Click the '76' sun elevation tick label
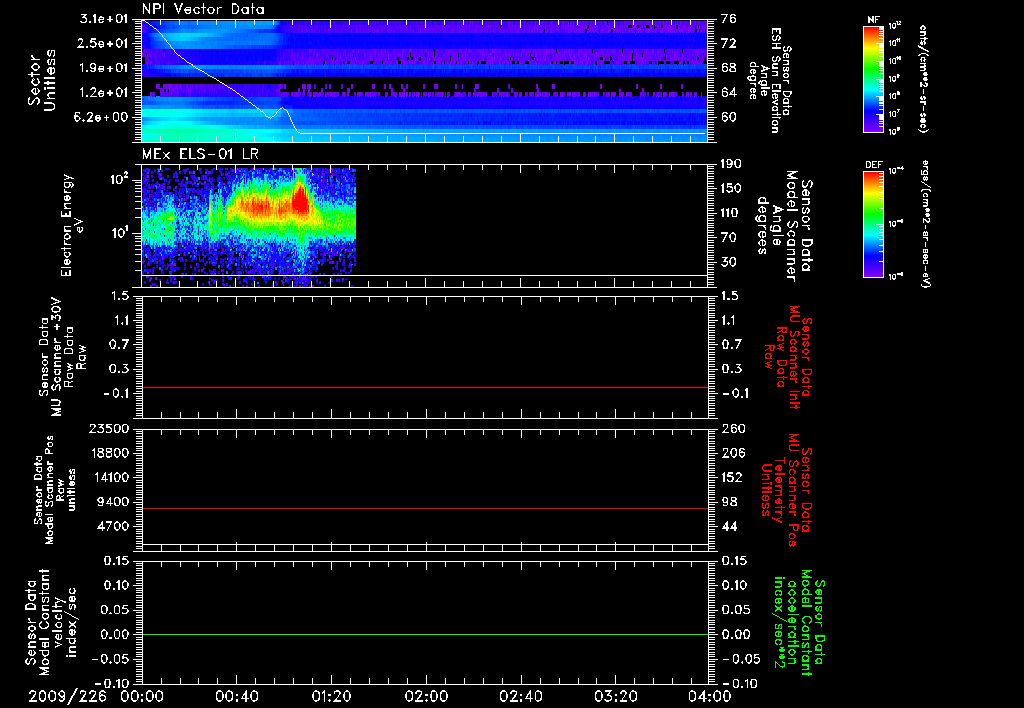Viewport: 1024px width, 708px height. point(729,19)
